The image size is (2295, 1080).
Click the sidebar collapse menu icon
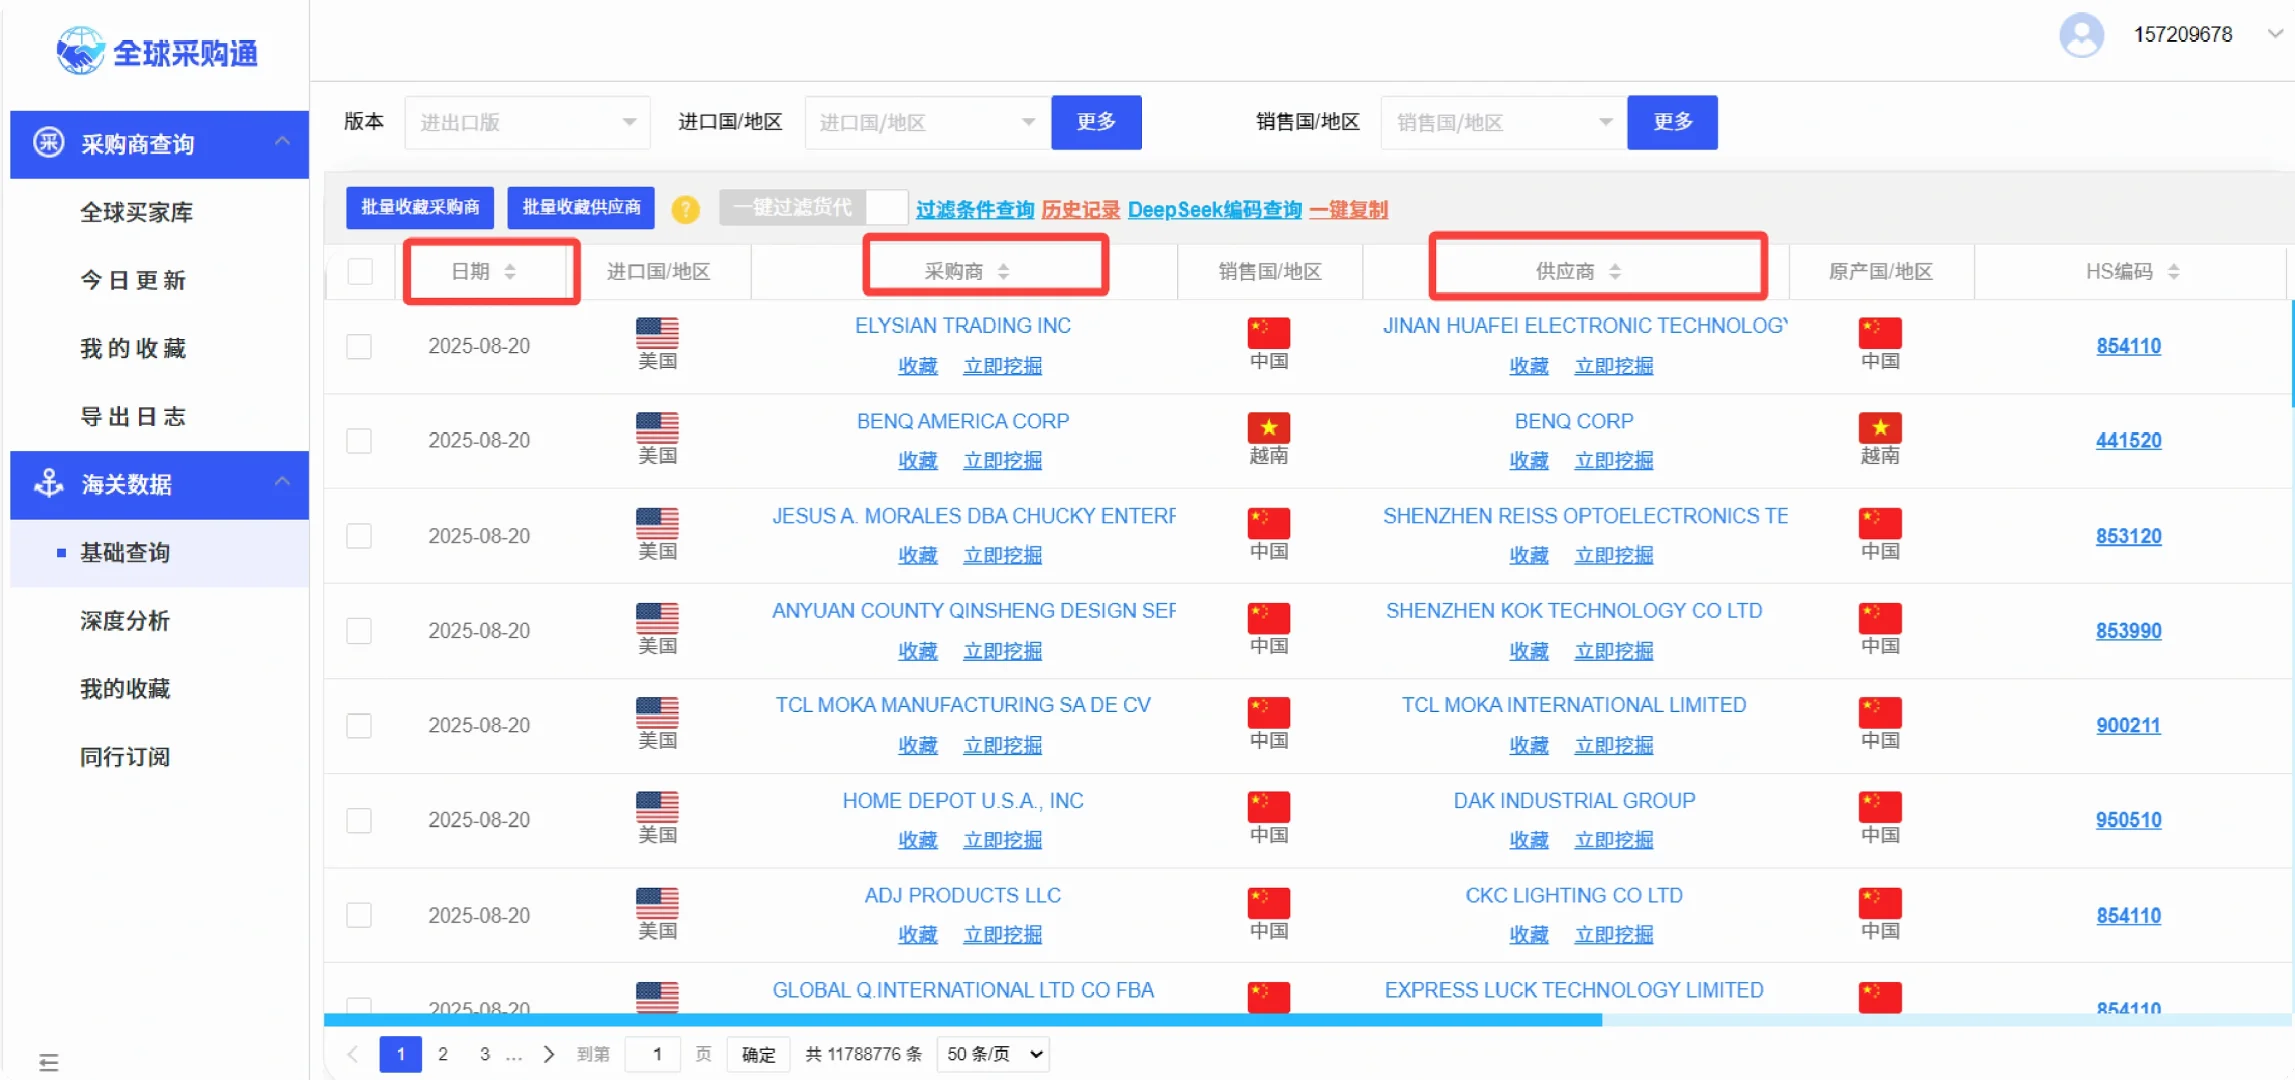click(48, 1062)
